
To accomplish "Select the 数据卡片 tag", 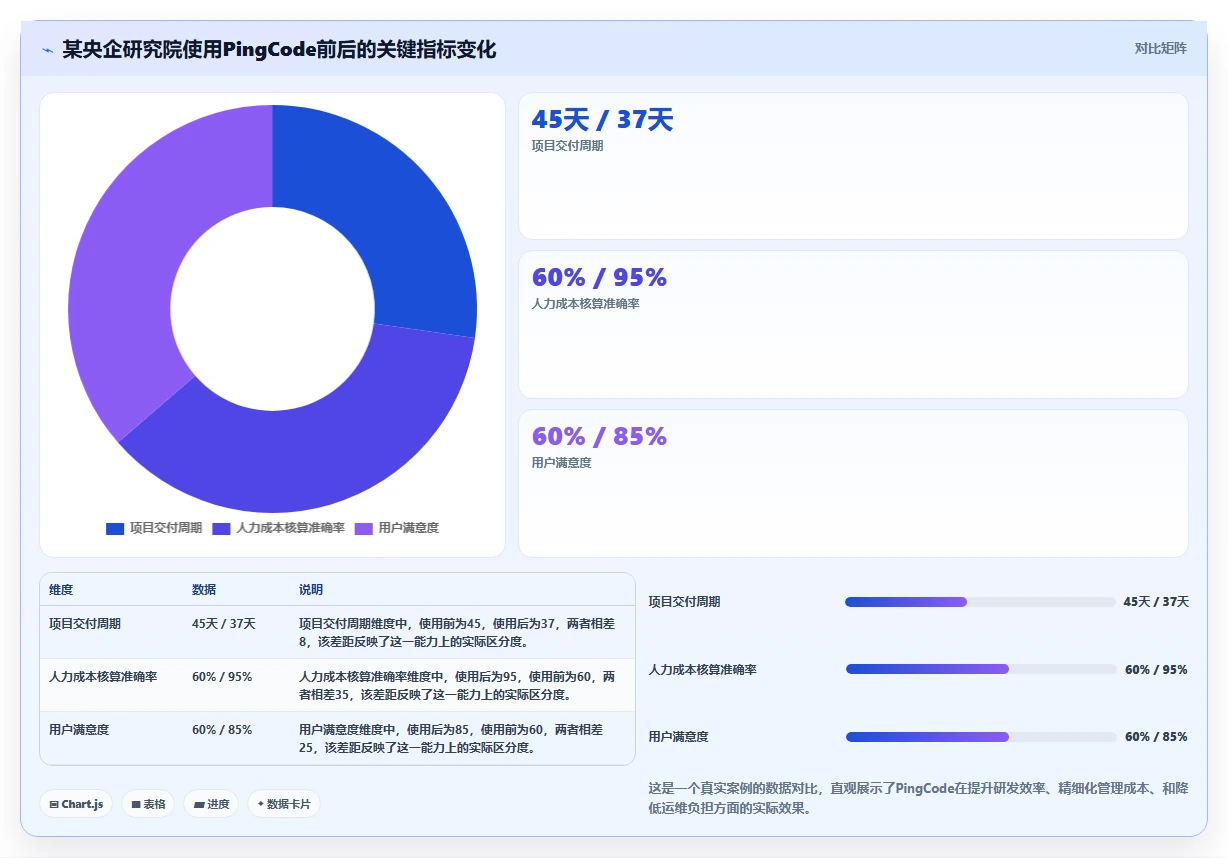I will [284, 804].
